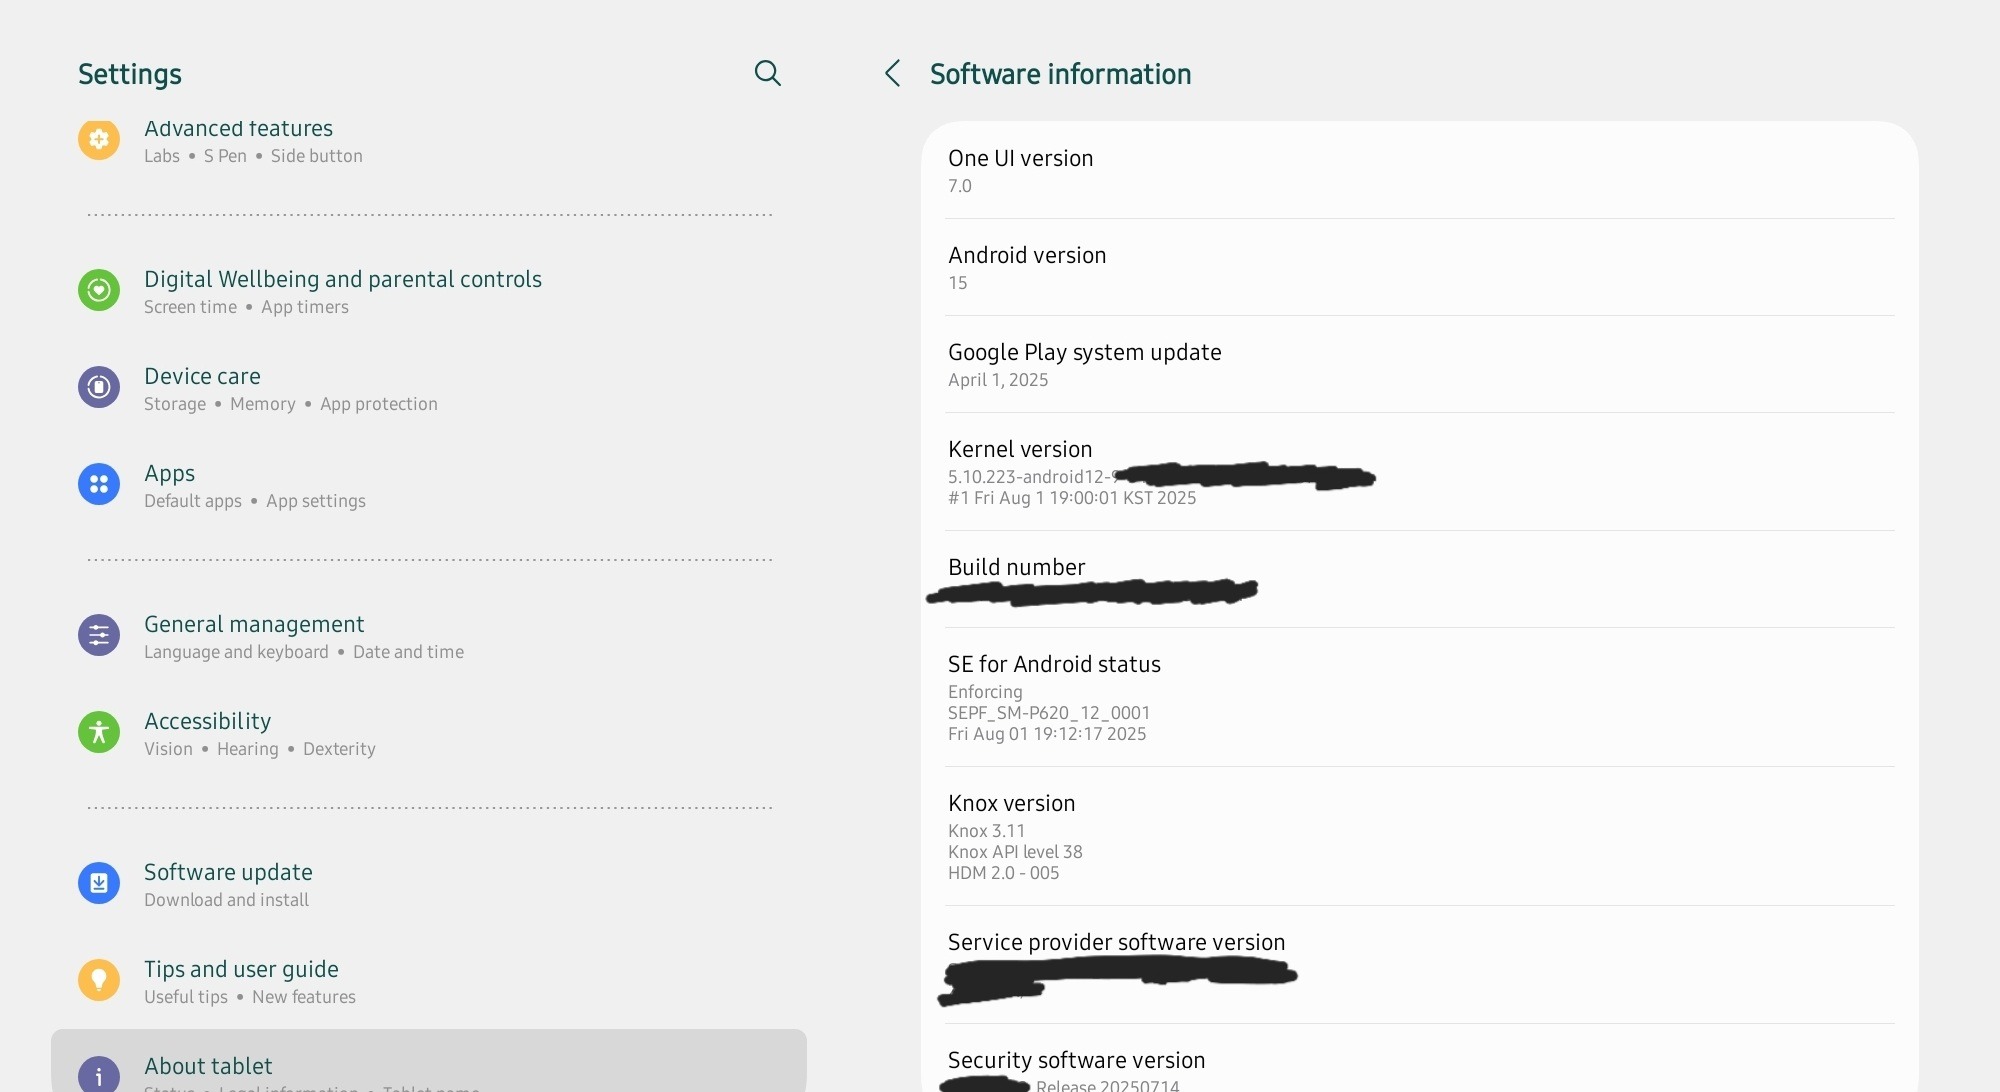Tap SE for Android status row
2000x1092 pixels.
[1419, 697]
